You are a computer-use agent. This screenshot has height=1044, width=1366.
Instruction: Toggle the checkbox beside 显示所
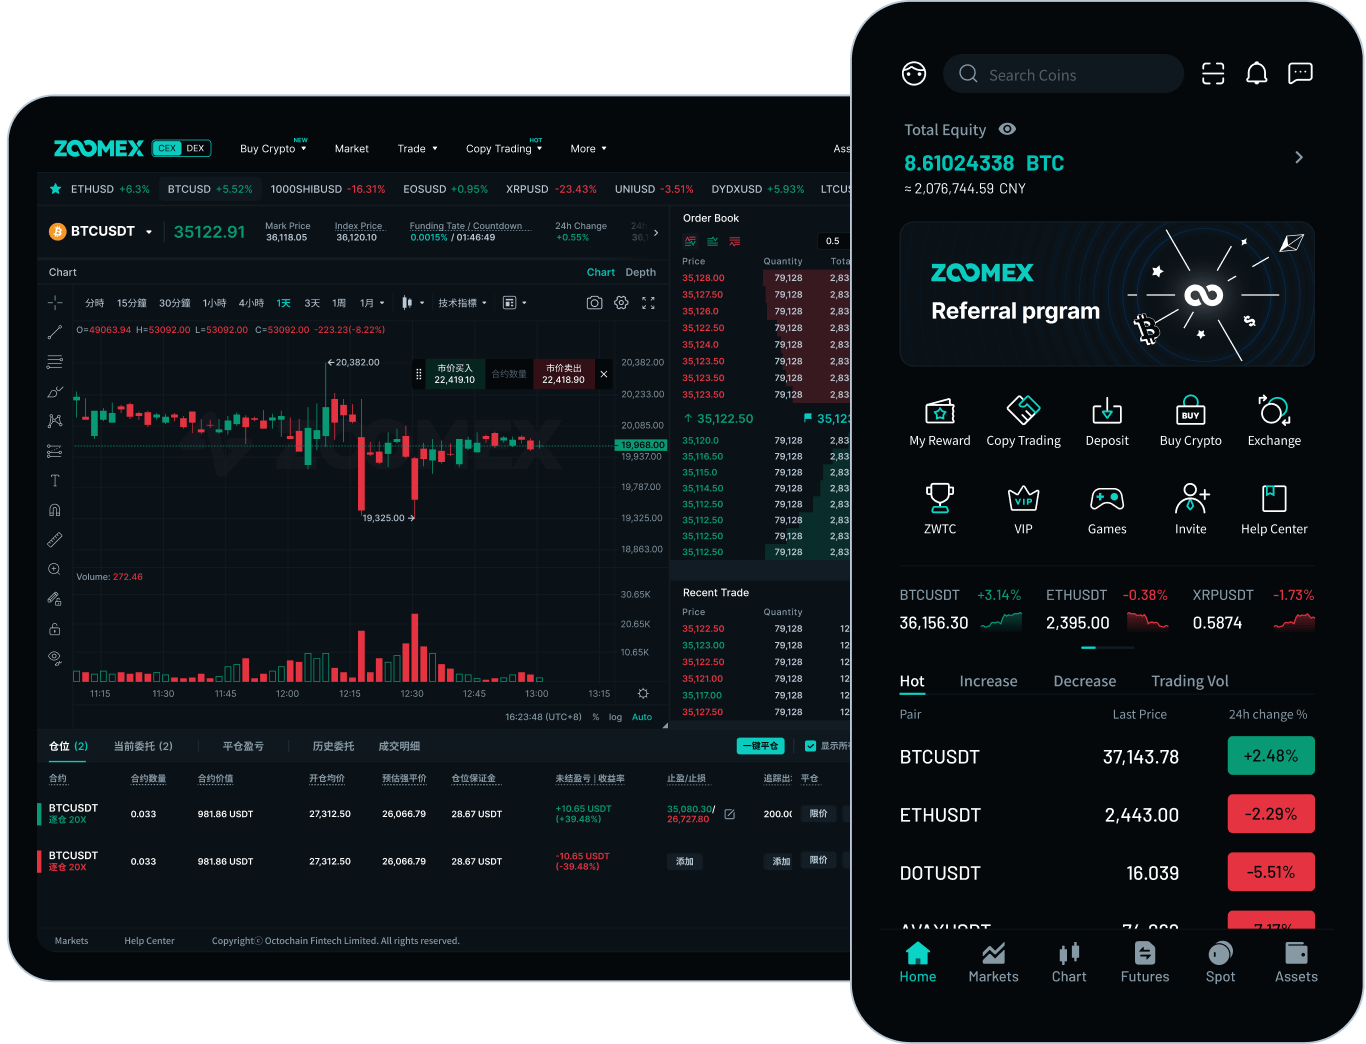pyautogui.click(x=810, y=746)
